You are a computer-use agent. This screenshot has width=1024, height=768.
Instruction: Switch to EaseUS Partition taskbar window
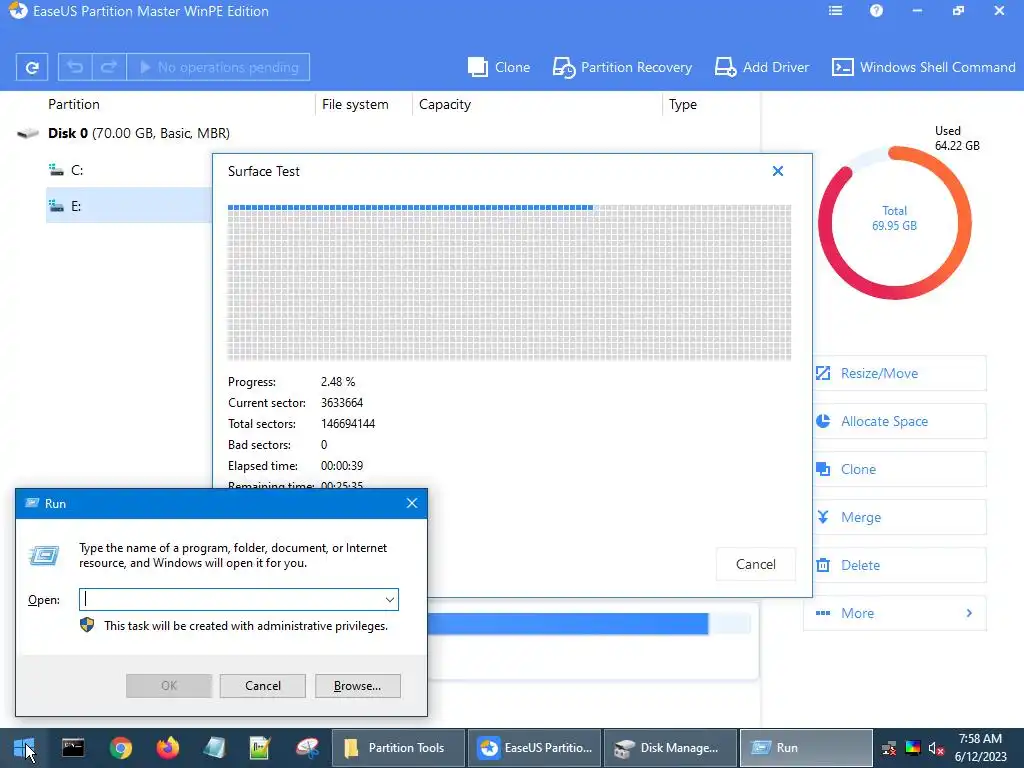(535, 748)
